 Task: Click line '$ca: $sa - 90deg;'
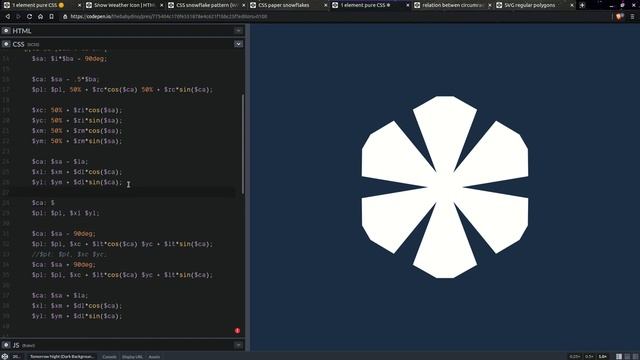(x=64, y=233)
